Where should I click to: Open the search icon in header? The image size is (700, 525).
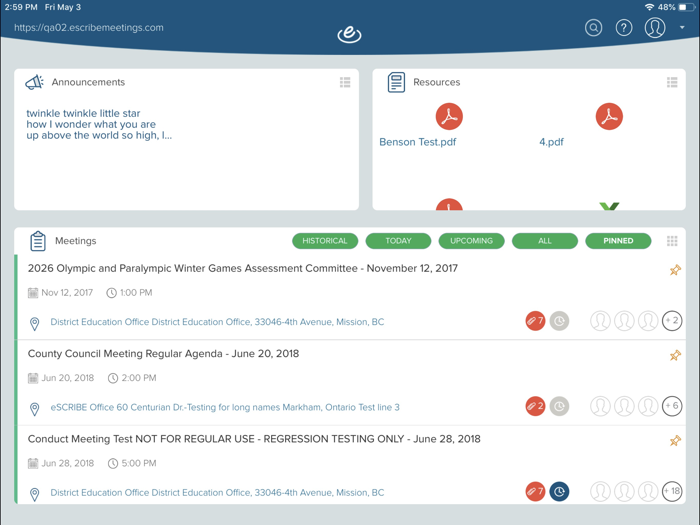coord(593,28)
